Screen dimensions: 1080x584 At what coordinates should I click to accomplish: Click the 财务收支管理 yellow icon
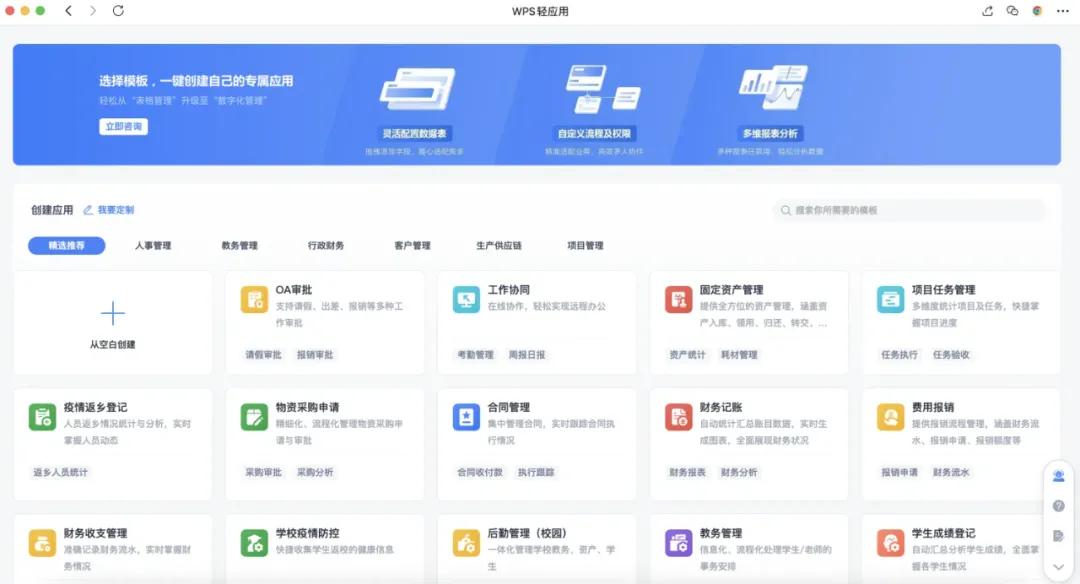43,543
